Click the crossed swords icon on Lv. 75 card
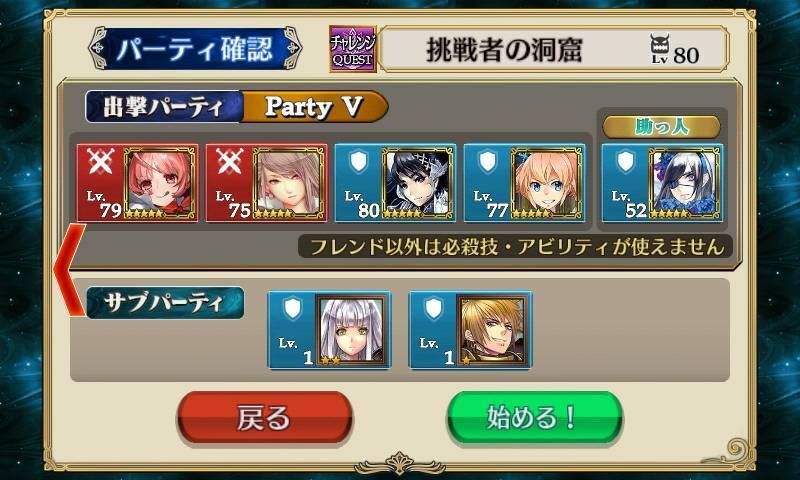 click(x=229, y=162)
